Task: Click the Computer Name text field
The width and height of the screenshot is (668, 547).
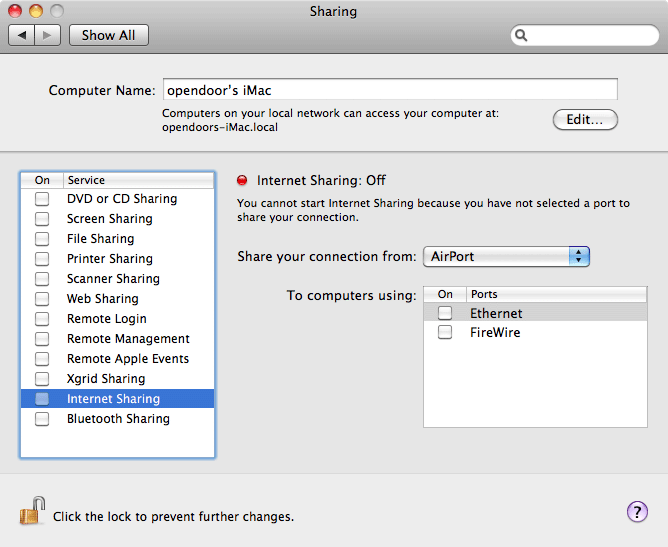Action: click(x=389, y=90)
